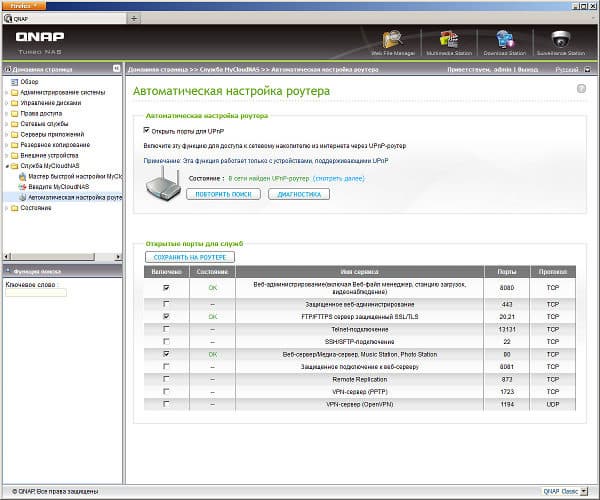Expand the Серверы приложений tree node
The width and height of the screenshot is (600, 500).
coord(7,135)
